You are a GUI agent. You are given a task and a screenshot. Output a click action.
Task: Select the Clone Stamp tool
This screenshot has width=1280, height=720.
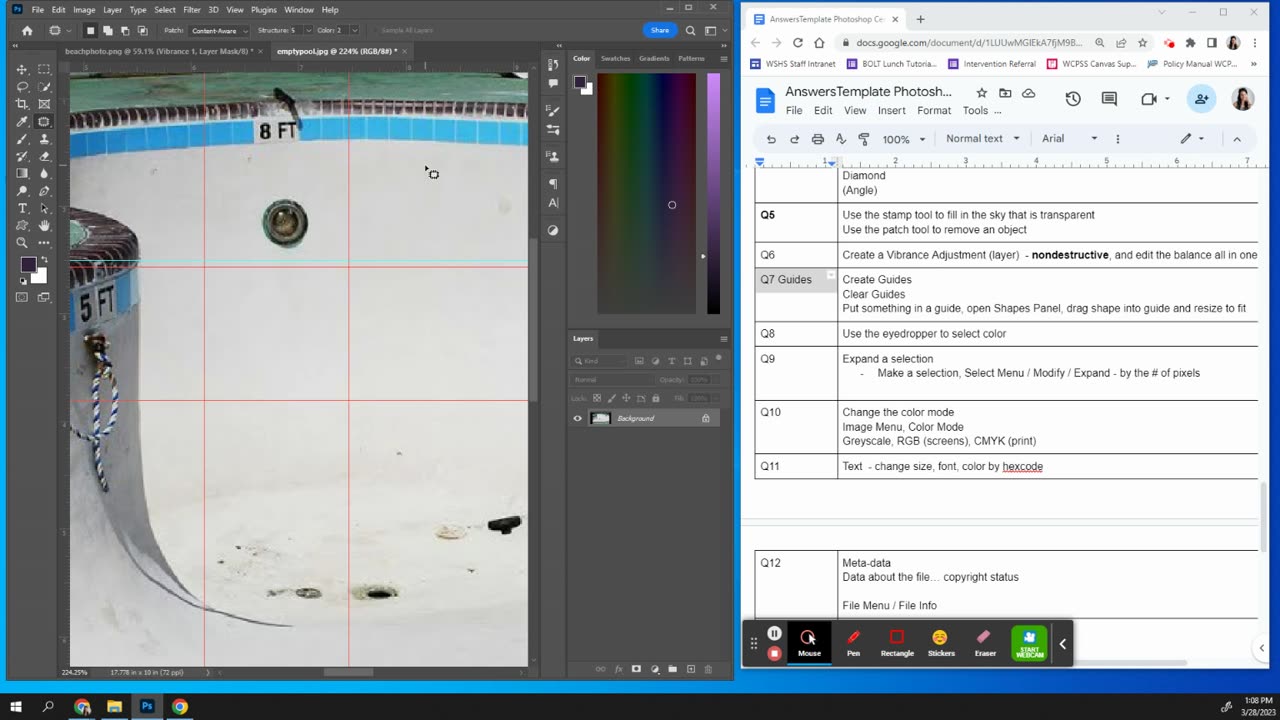coord(44,139)
